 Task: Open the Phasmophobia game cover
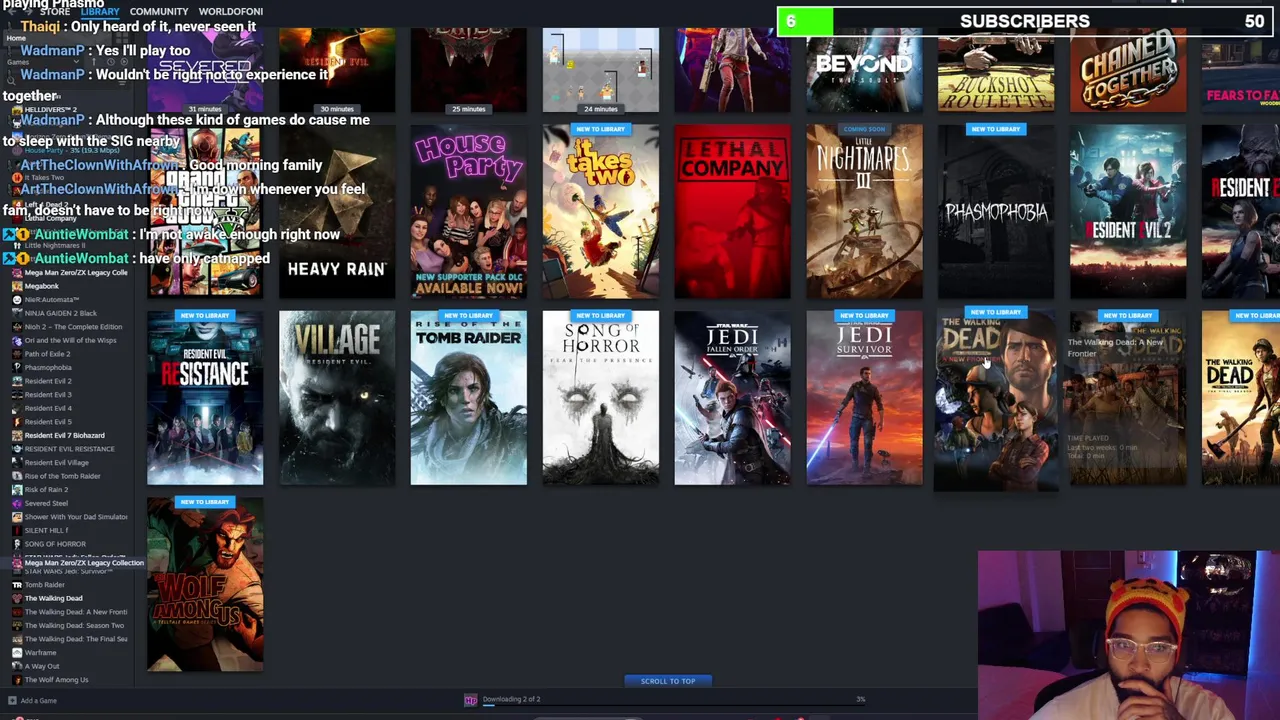point(996,211)
